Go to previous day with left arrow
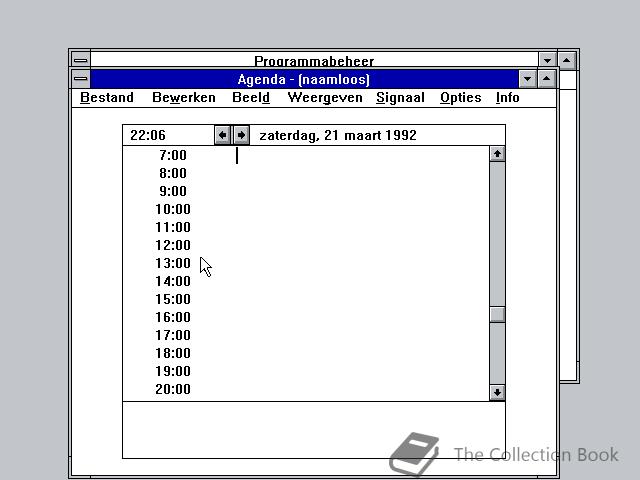Image resolution: width=640 pixels, height=480 pixels. (x=222, y=135)
